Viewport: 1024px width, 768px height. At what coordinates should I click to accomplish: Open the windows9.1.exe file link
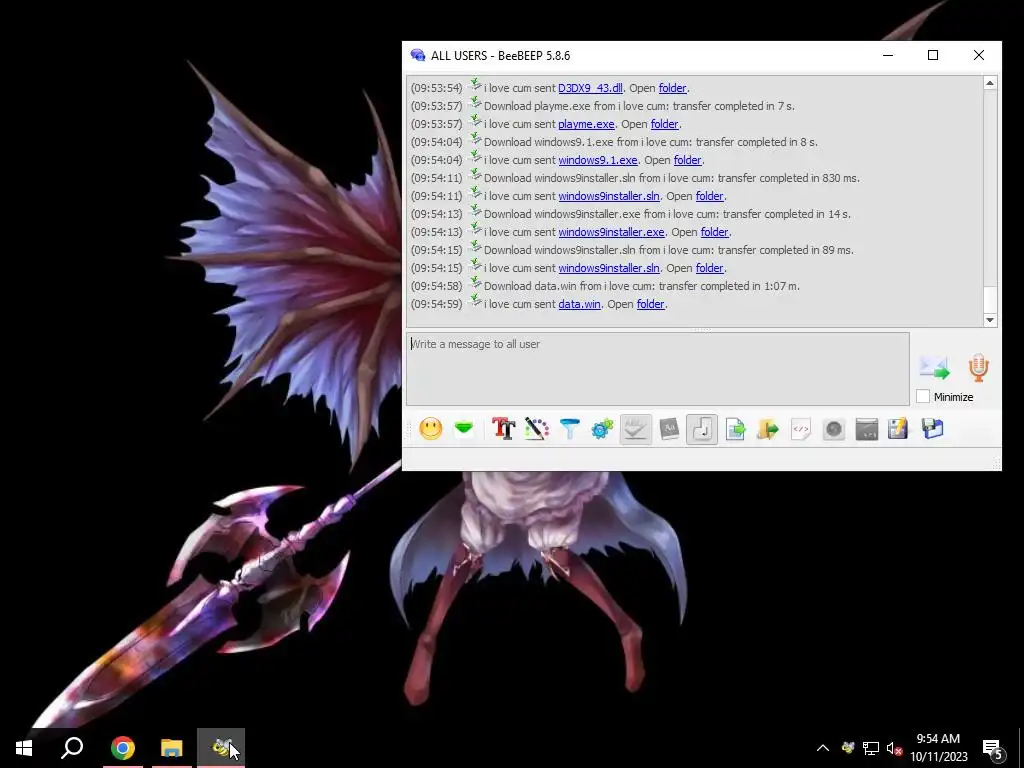click(598, 160)
